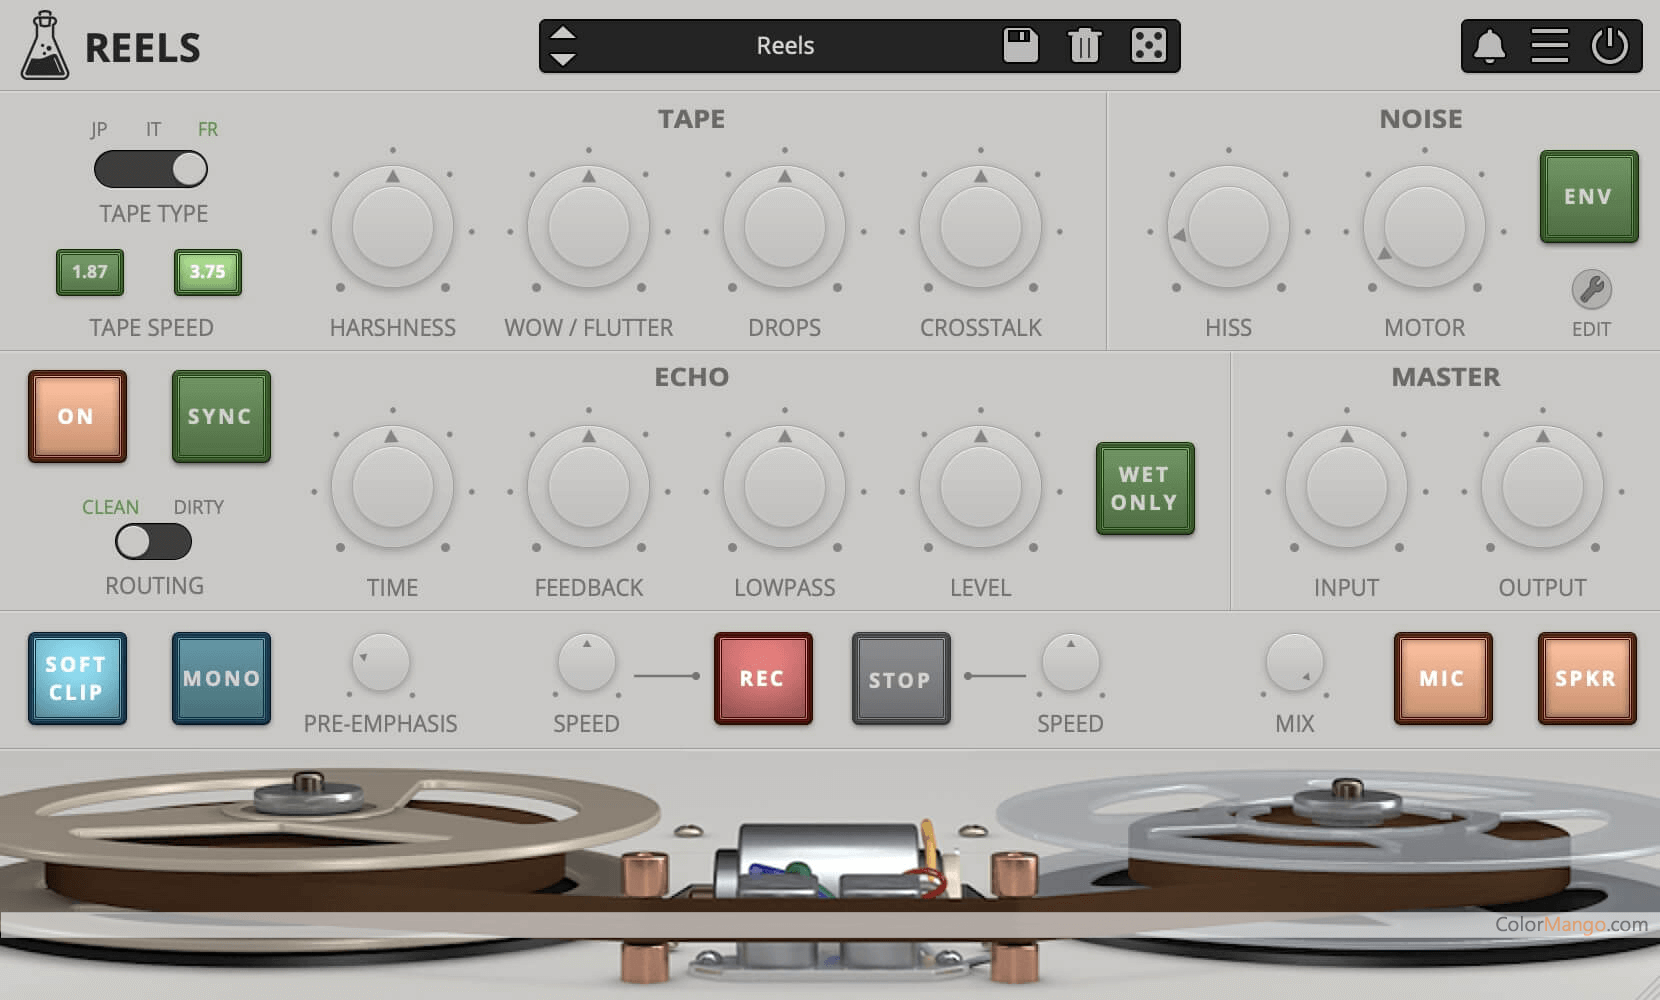Viewport: 1660px width, 1000px height.
Task: Select the JP tape type label
Action: [x=98, y=129]
